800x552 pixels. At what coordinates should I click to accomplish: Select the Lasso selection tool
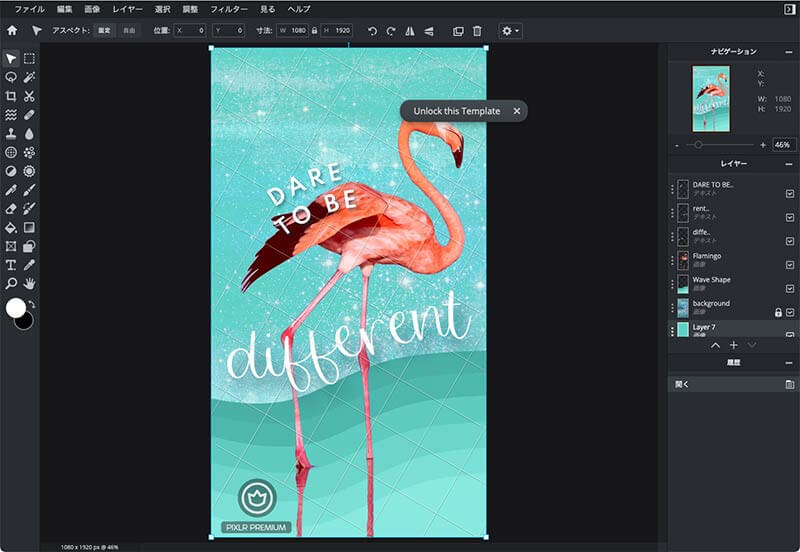point(11,78)
